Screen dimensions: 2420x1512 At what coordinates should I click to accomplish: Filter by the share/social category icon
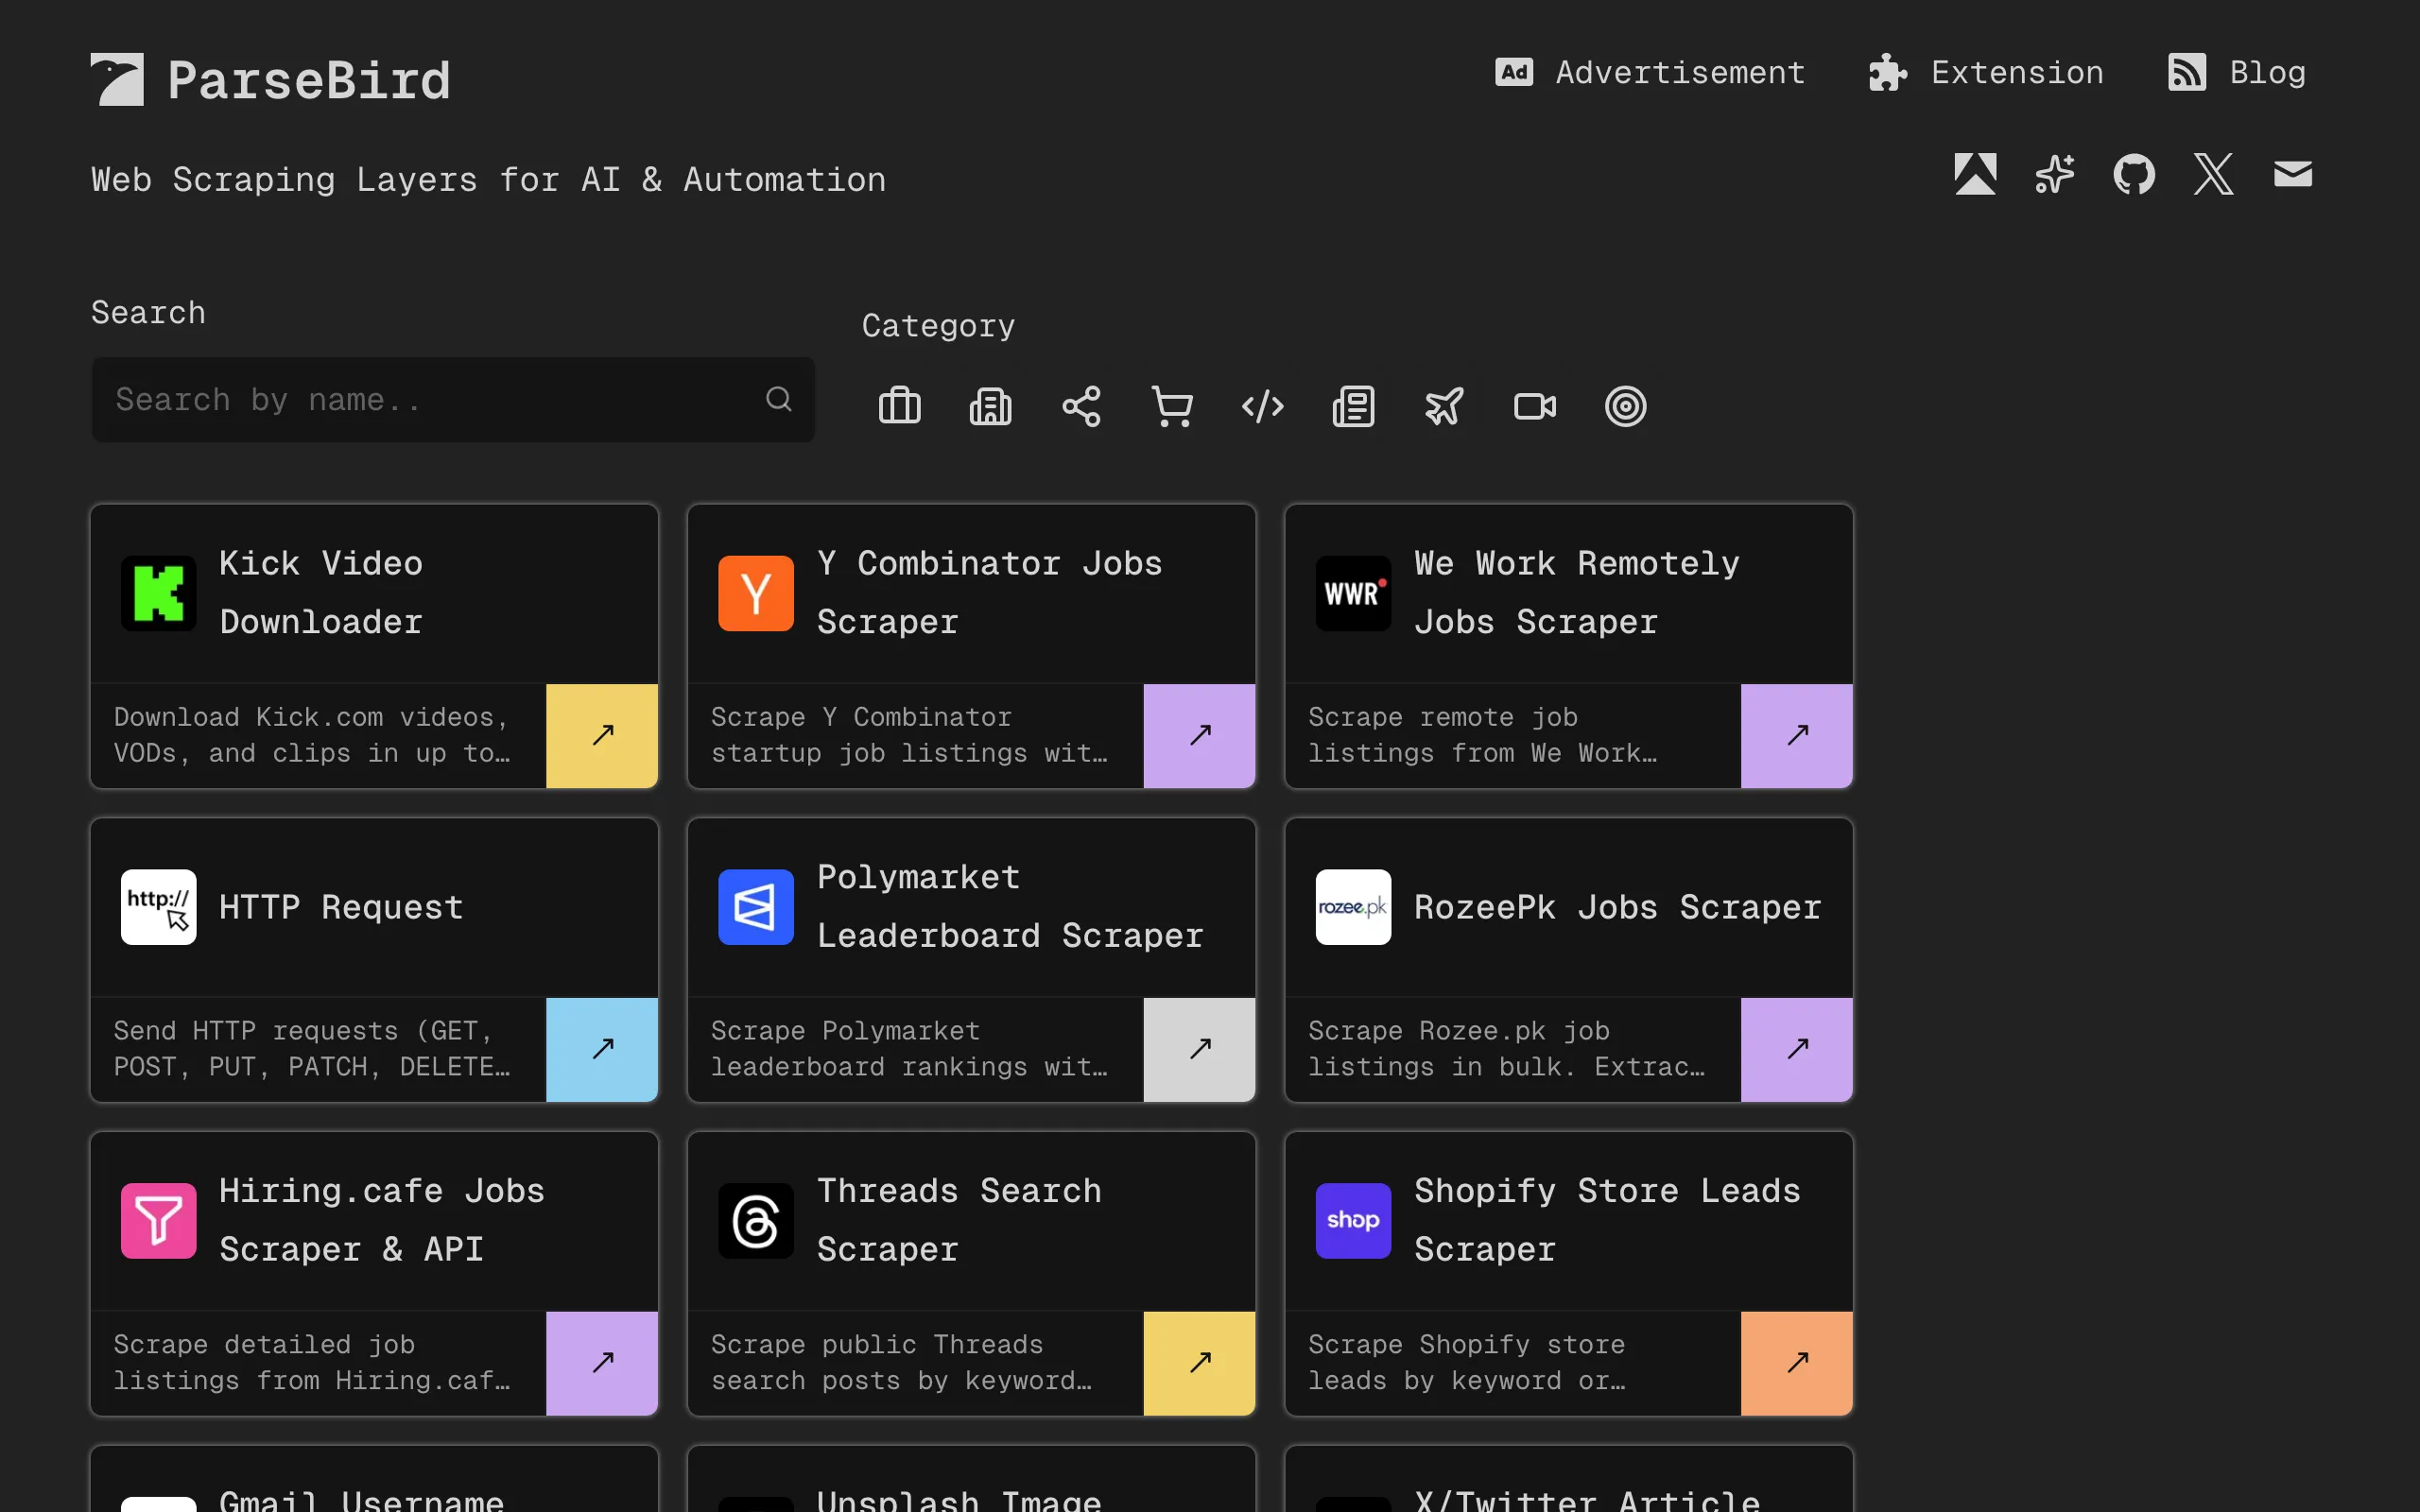1081,406
